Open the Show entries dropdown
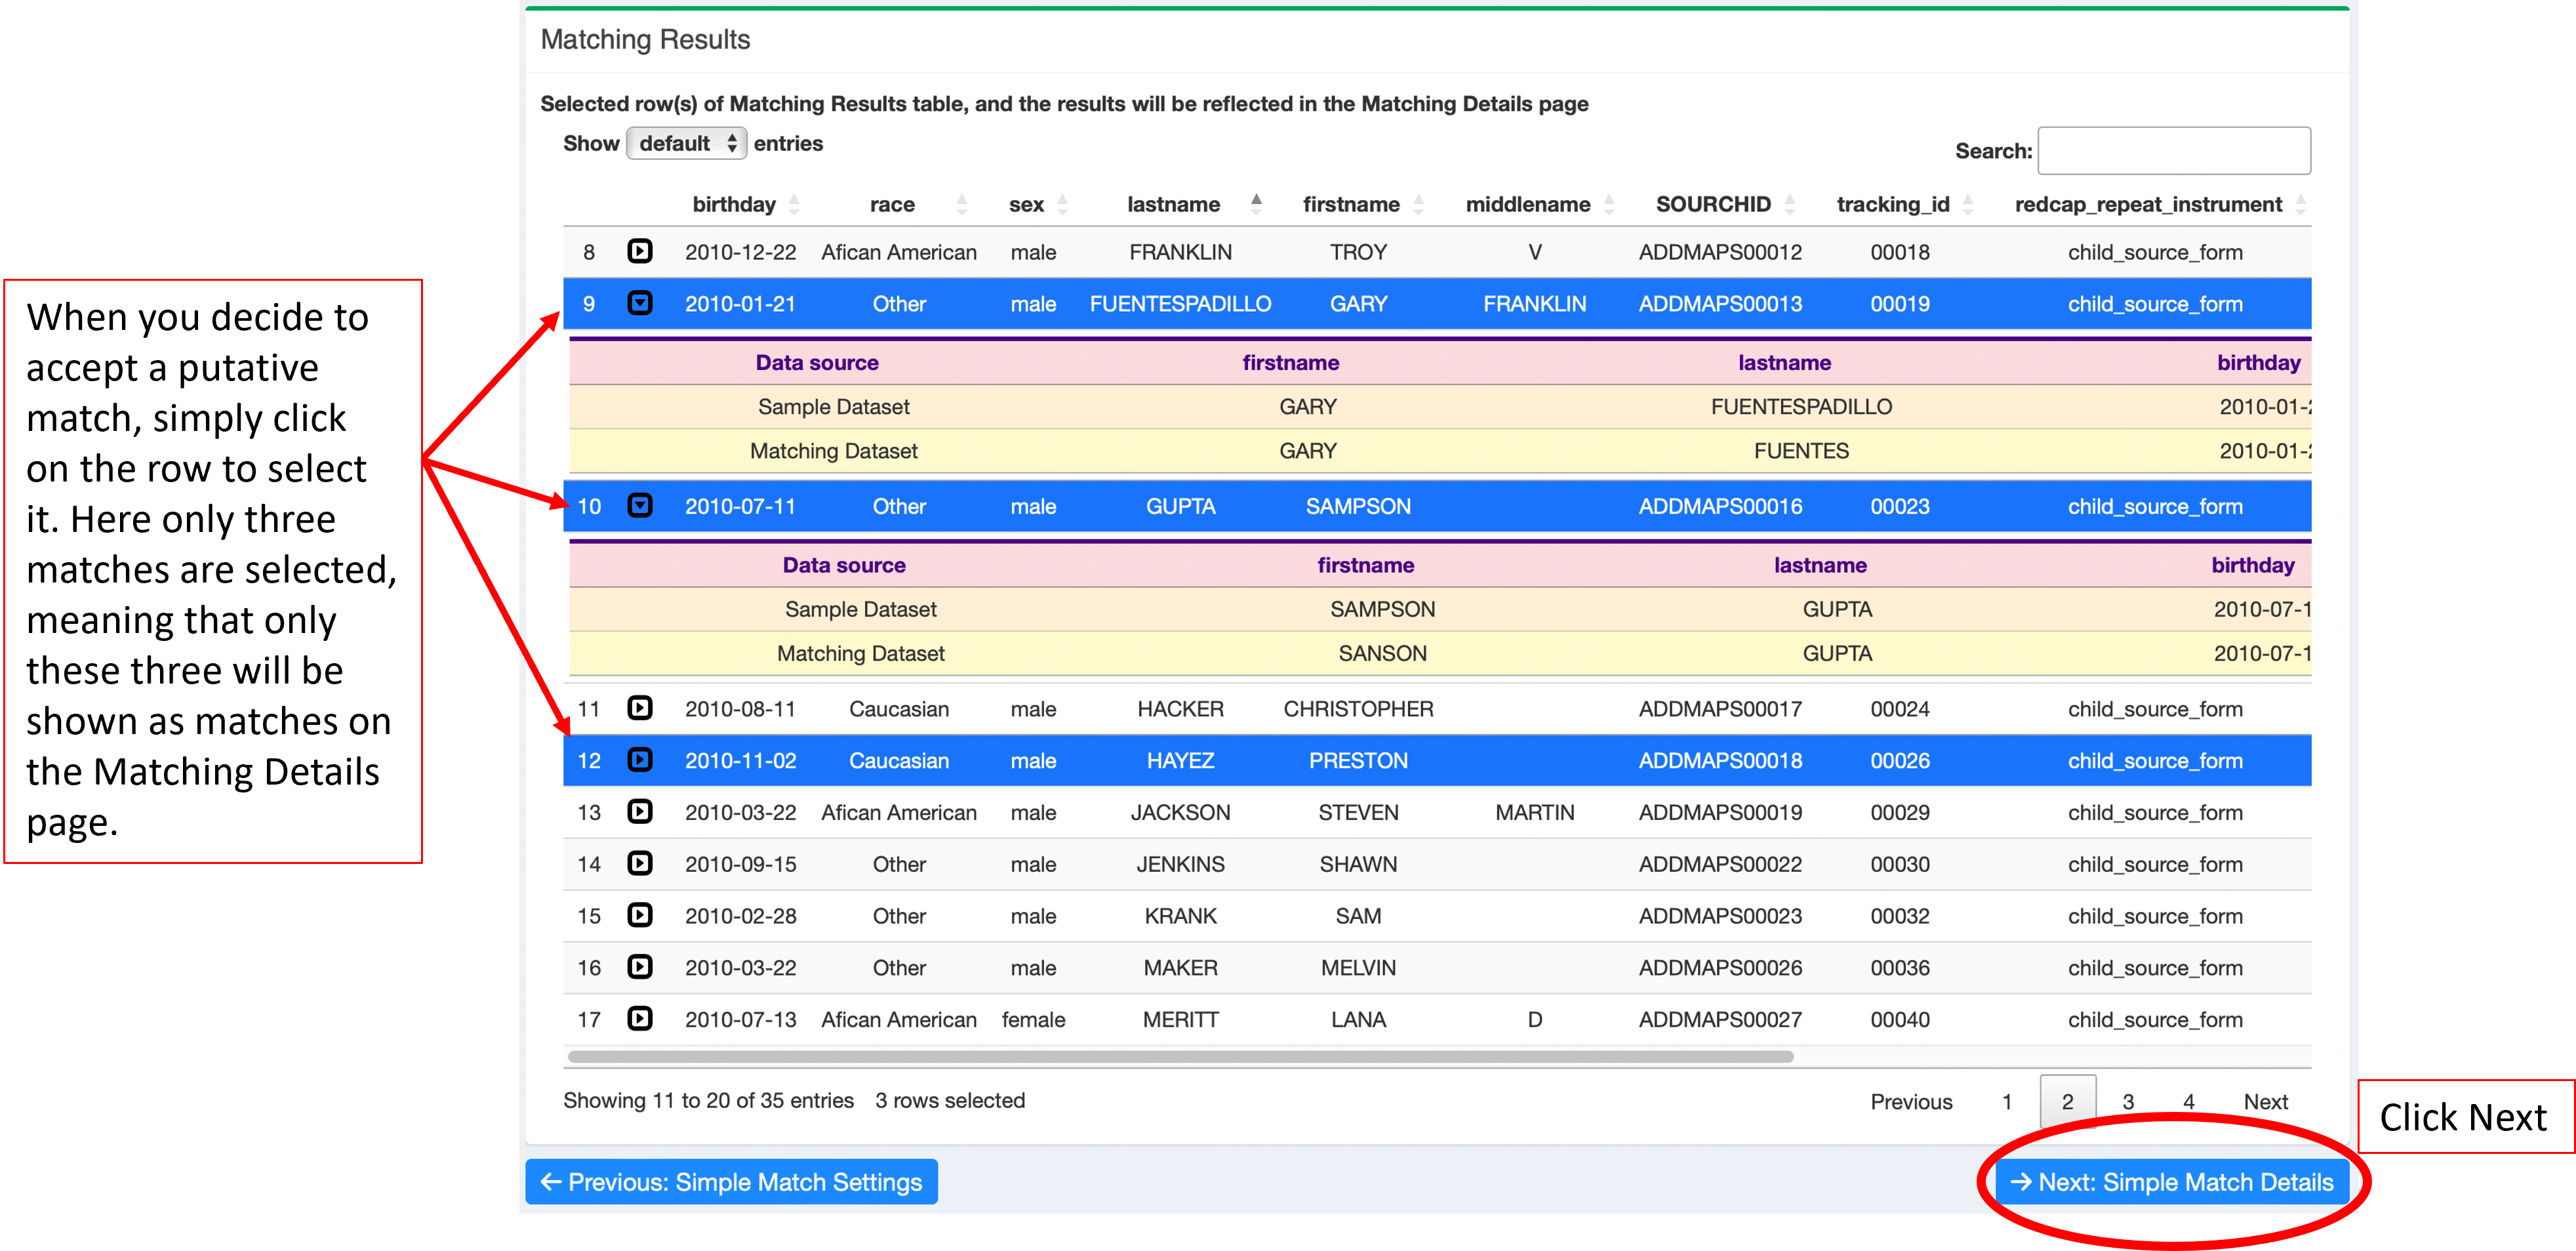This screenshot has height=1251, width=2576. pyautogui.click(x=686, y=143)
